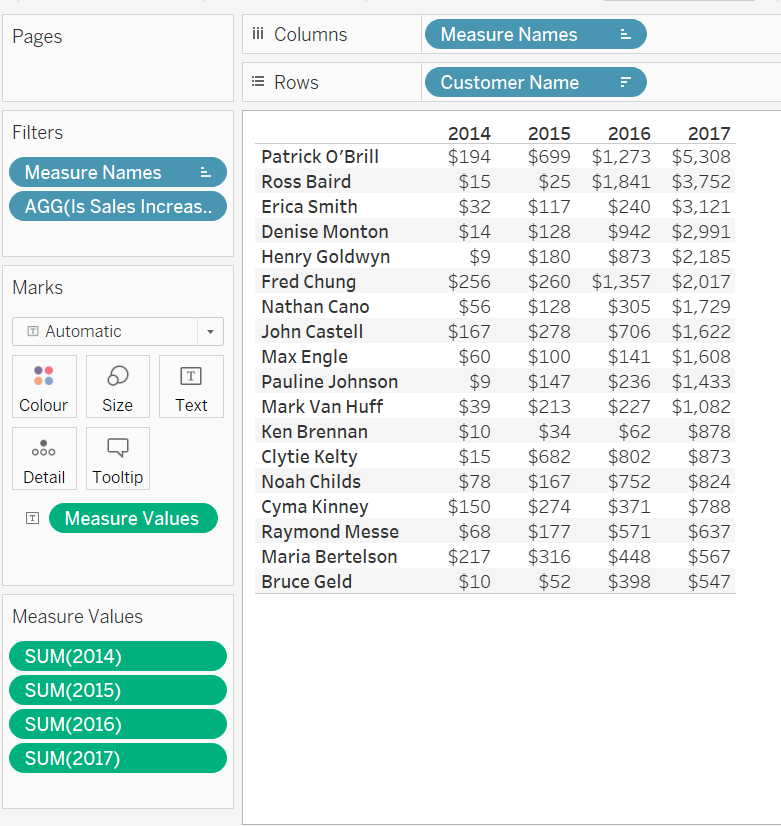This screenshot has width=781, height=826.
Task: Click text icon beside Measure Values pill
Action: point(33,518)
